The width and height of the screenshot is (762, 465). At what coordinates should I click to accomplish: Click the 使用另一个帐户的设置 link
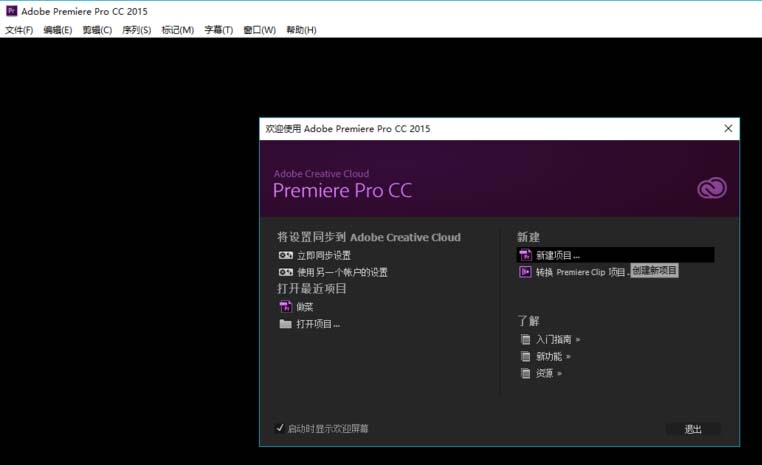(x=342, y=272)
